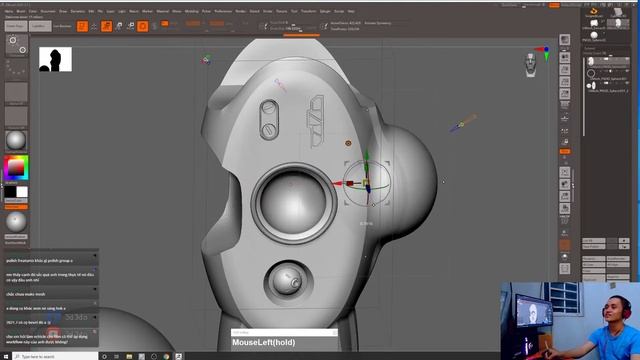Image resolution: width=640 pixels, height=360 pixels.
Task: Open the Home Page button
Action: (x=16, y=26)
